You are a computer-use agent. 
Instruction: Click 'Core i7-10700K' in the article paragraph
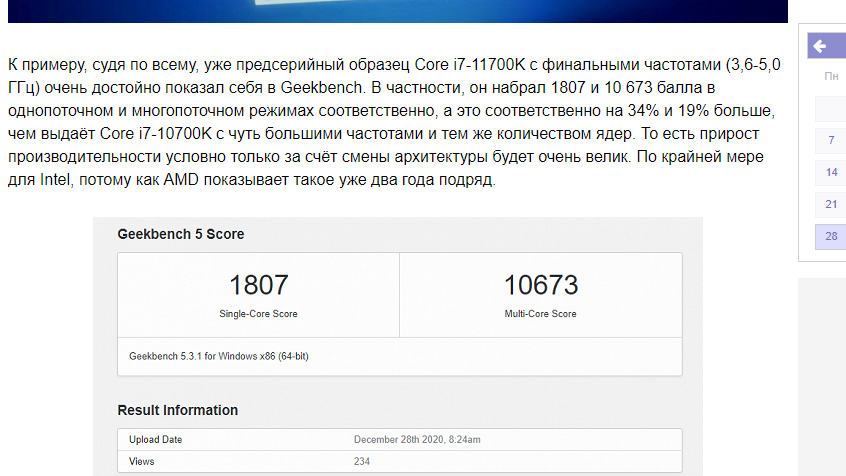156,134
